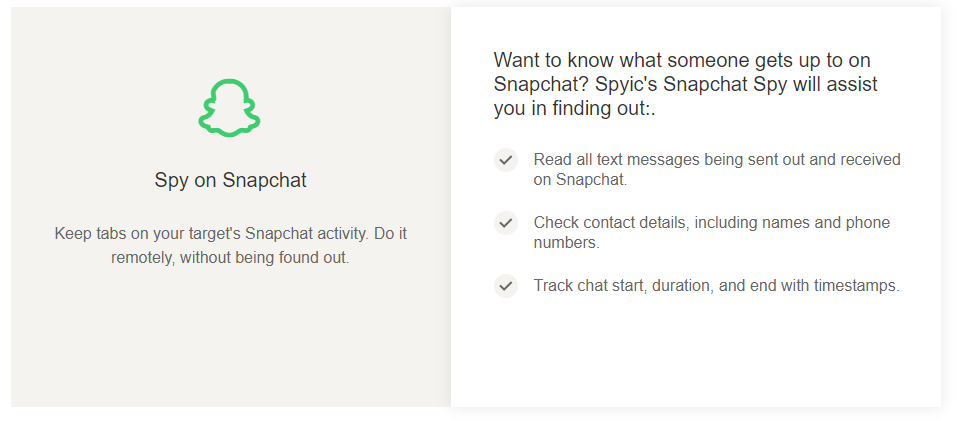This screenshot has width=956, height=421.
Task: Click the checkmark beside 'Check contact details'
Action: tap(505, 223)
